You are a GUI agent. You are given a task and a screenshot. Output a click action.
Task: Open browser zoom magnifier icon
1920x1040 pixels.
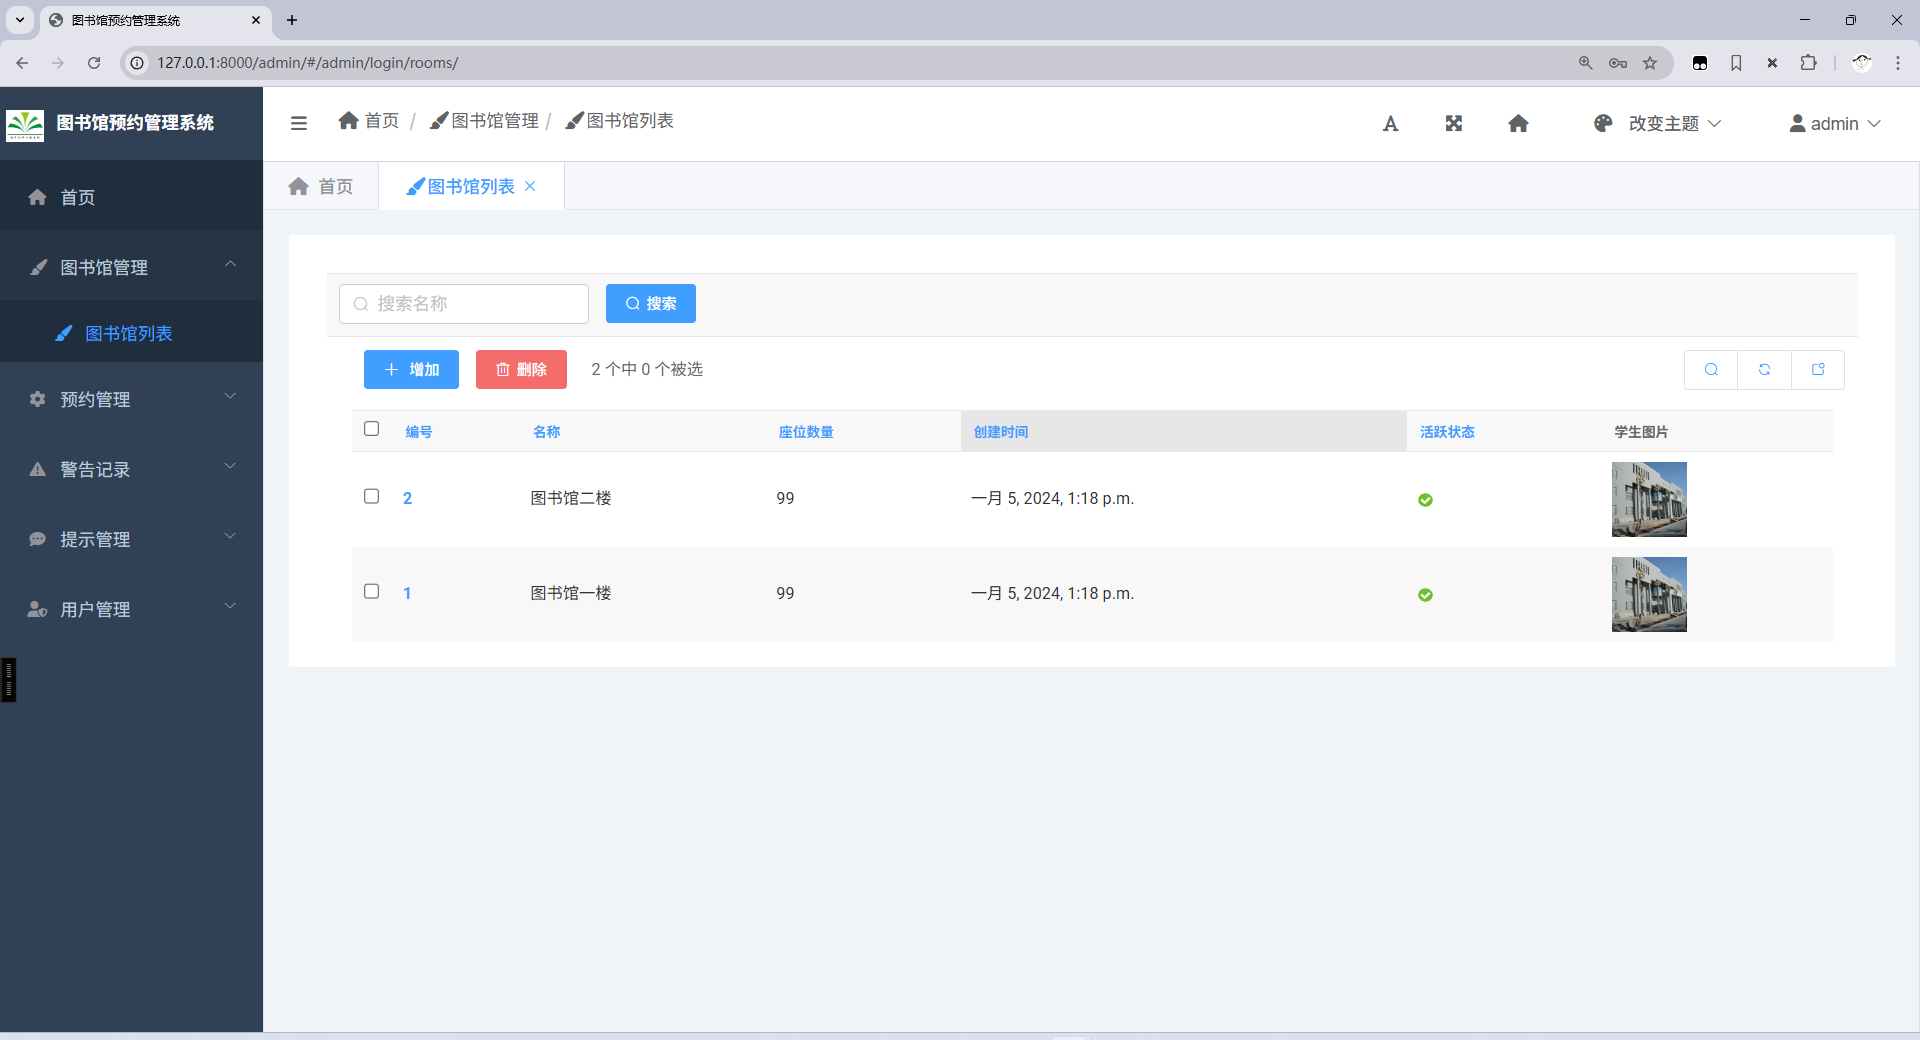pyautogui.click(x=1585, y=63)
